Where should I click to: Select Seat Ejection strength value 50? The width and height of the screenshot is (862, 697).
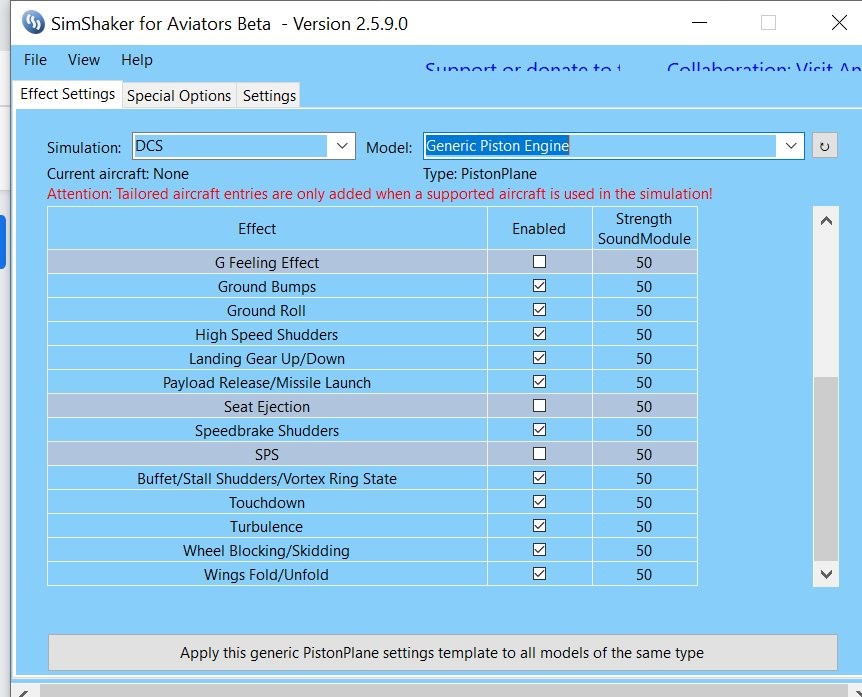click(x=644, y=407)
